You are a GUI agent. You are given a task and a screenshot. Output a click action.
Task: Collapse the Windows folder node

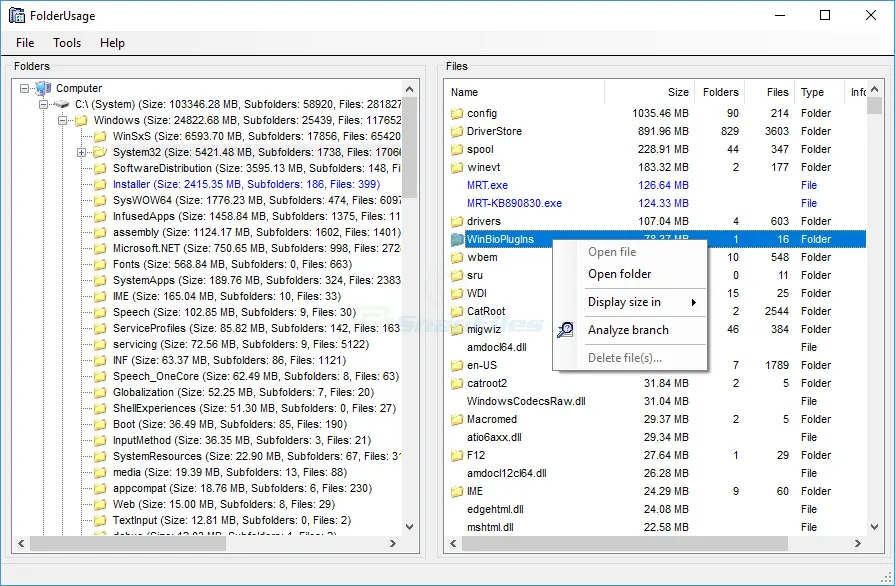coord(62,120)
